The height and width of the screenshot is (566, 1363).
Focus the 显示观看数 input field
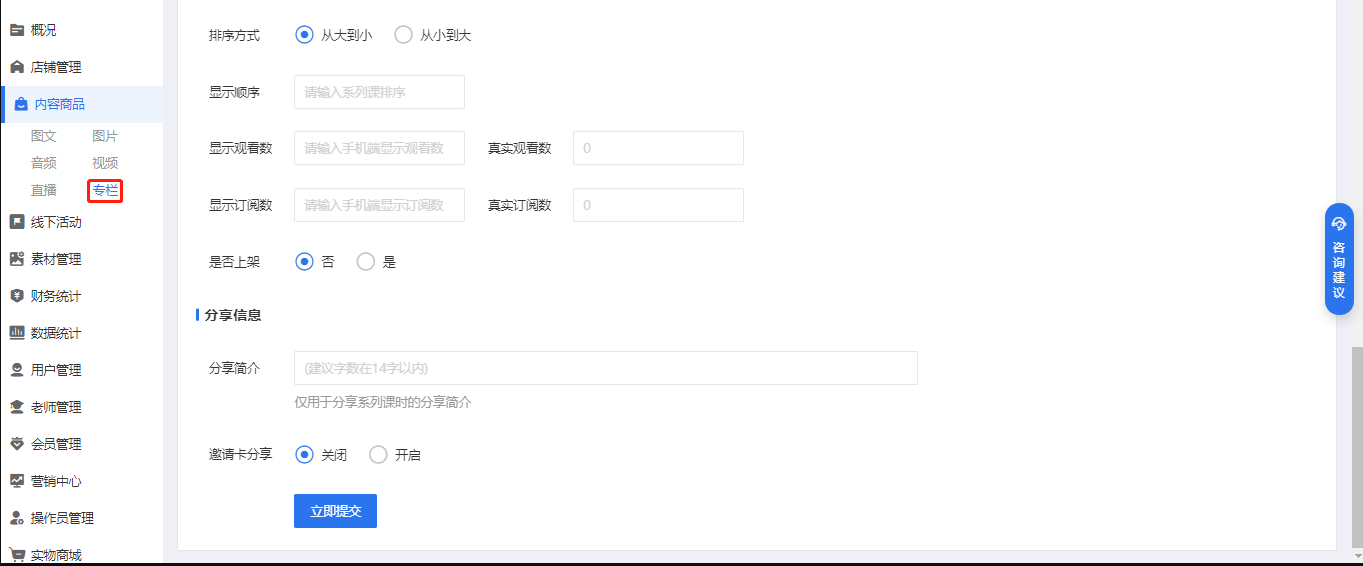click(x=379, y=148)
